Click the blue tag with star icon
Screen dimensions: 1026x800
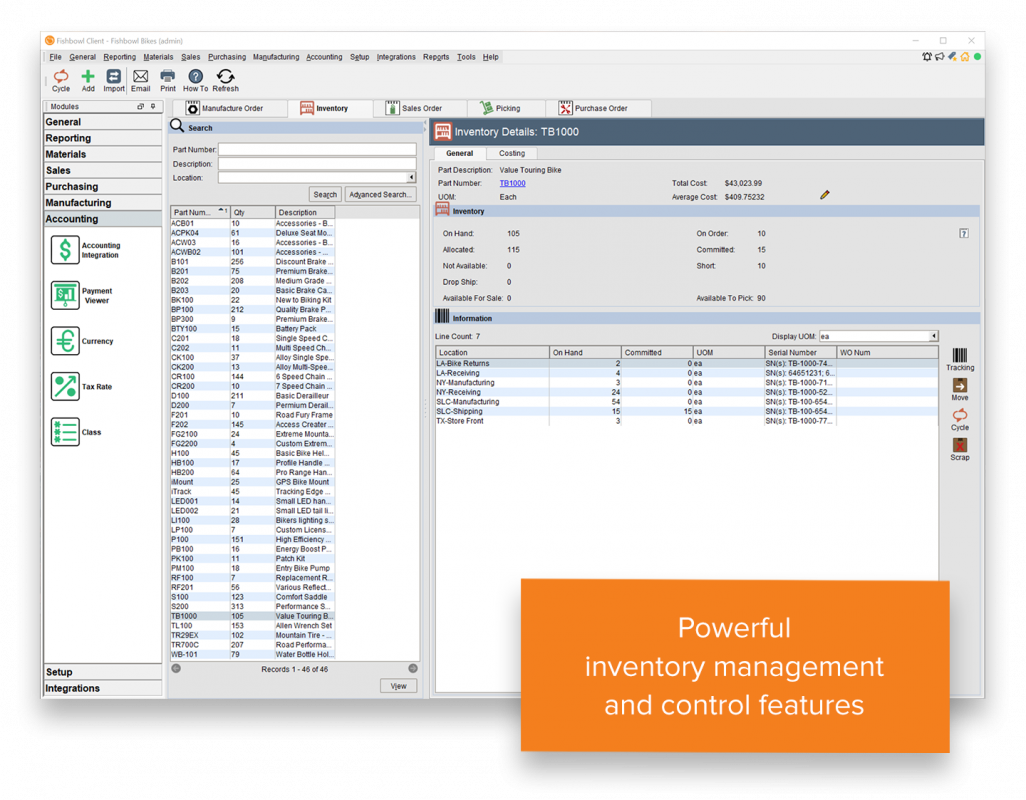(x=953, y=57)
